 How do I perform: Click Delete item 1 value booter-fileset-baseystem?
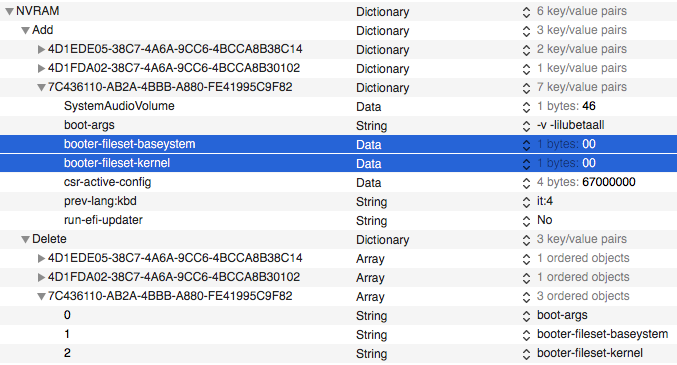[x=602, y=334]
